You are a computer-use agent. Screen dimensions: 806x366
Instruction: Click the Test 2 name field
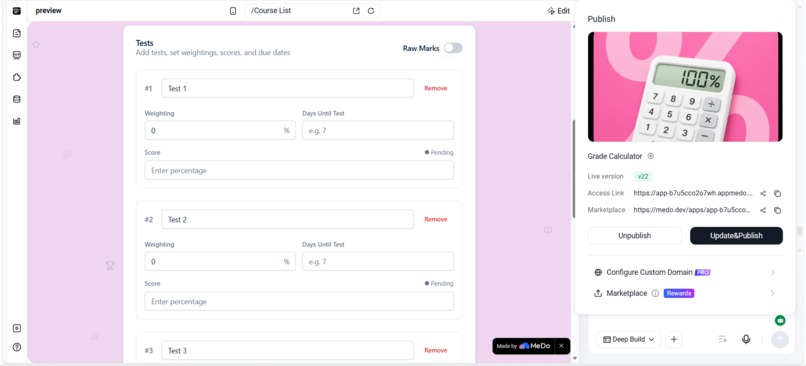287,219
